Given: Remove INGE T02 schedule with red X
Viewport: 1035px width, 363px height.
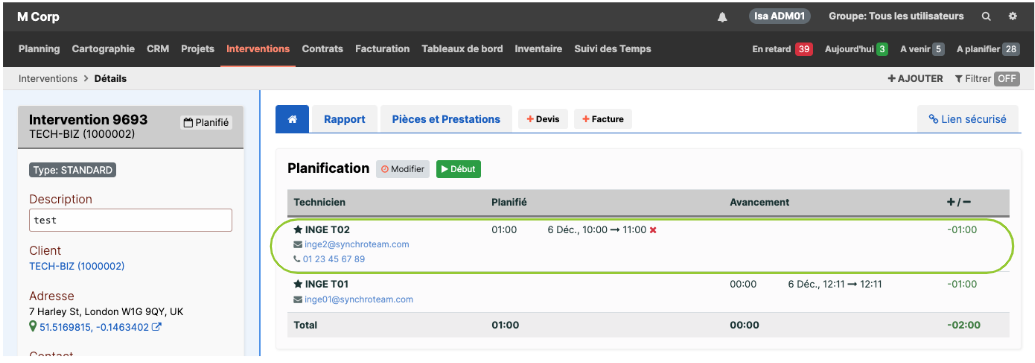Looking at the screenshot, I should (x=653, y=230).
